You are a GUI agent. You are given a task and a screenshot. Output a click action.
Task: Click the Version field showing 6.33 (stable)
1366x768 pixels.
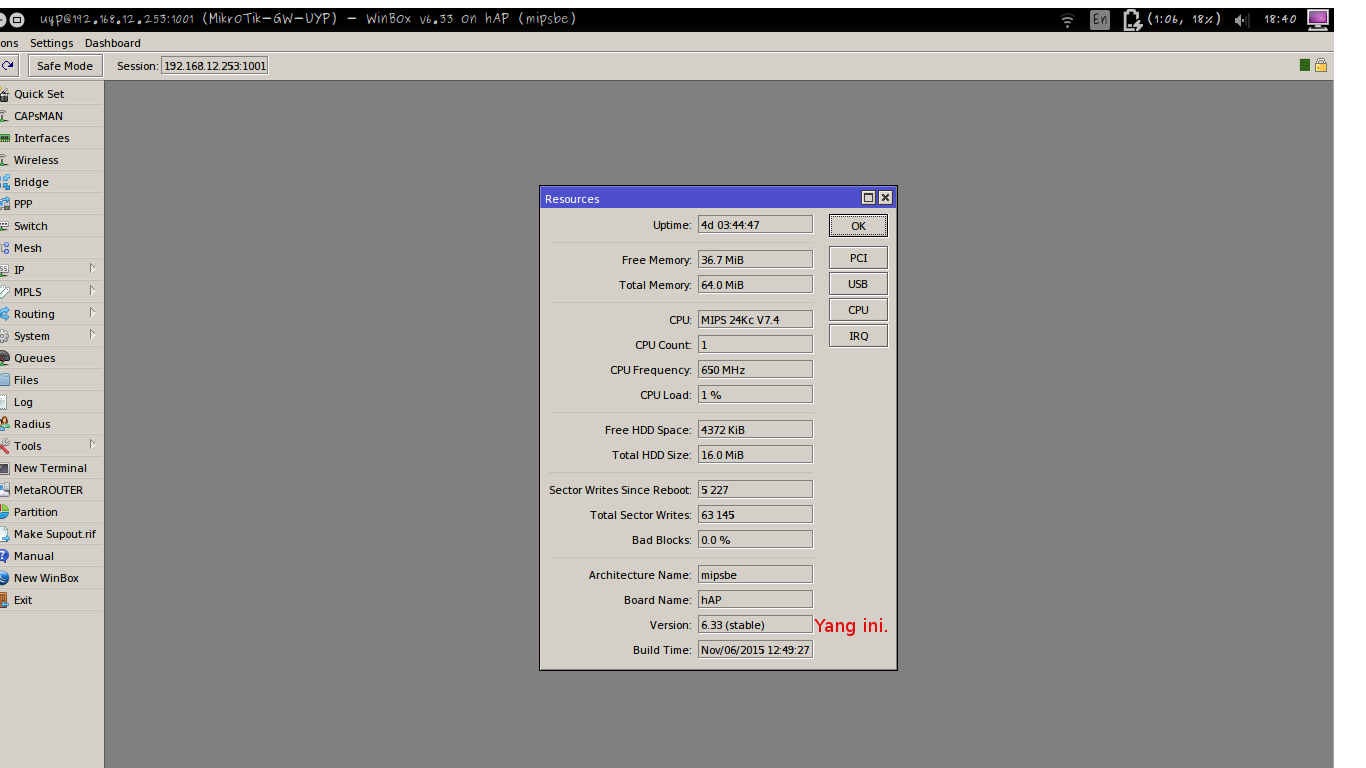(755, 625)
